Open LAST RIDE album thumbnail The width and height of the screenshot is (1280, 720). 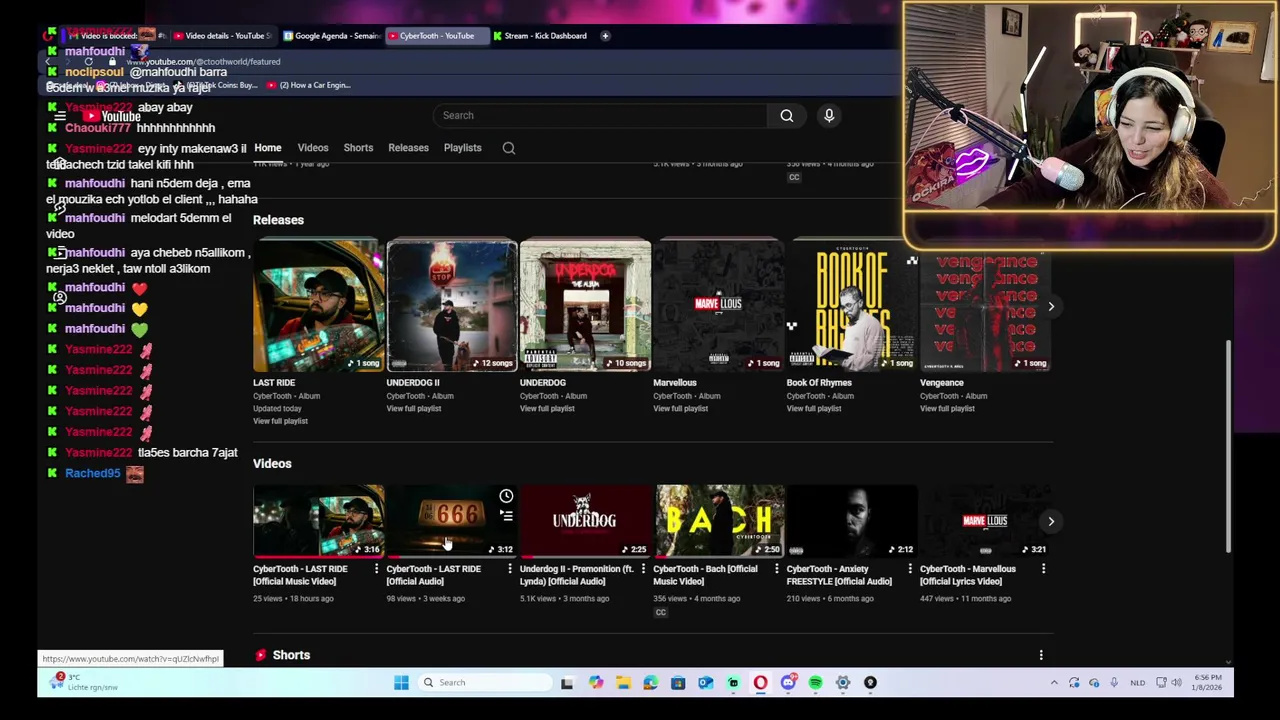tap(318, 306)
